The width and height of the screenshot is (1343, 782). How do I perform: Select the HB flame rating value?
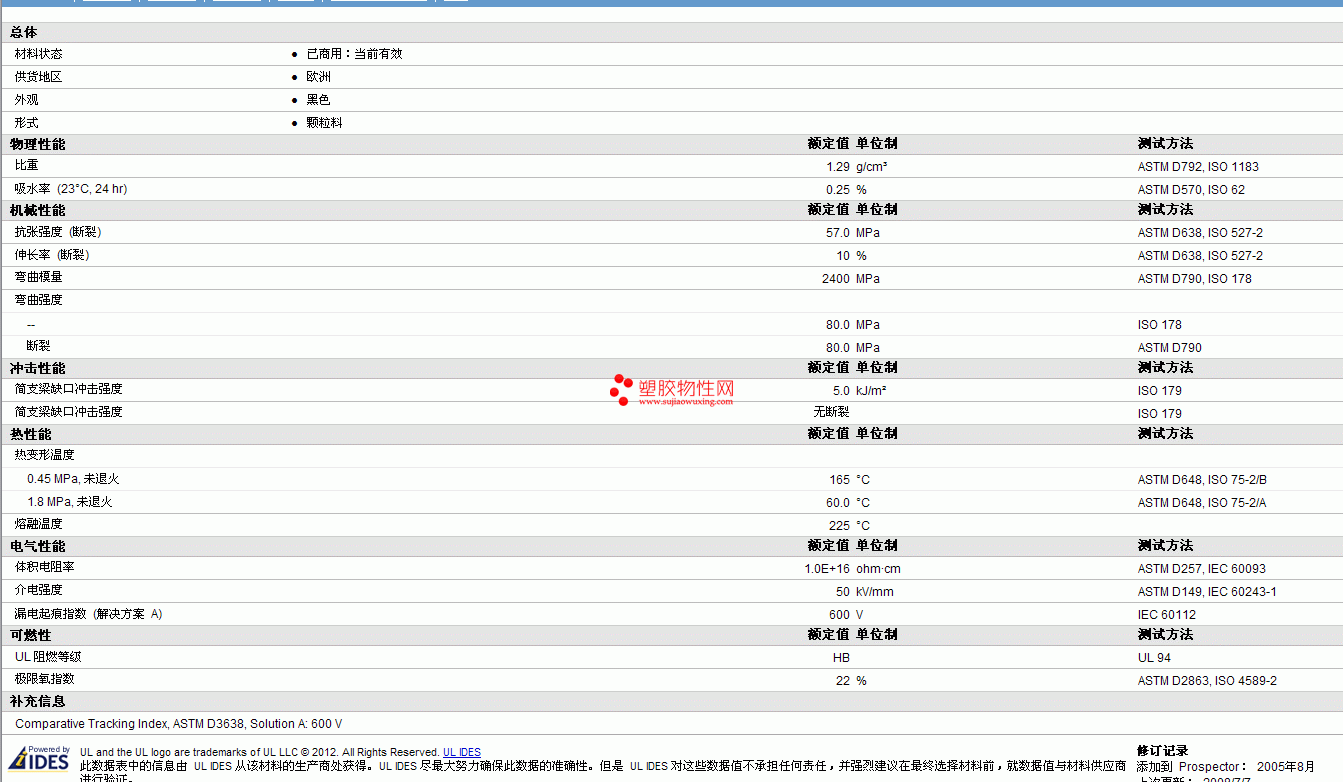pos(841,658)
